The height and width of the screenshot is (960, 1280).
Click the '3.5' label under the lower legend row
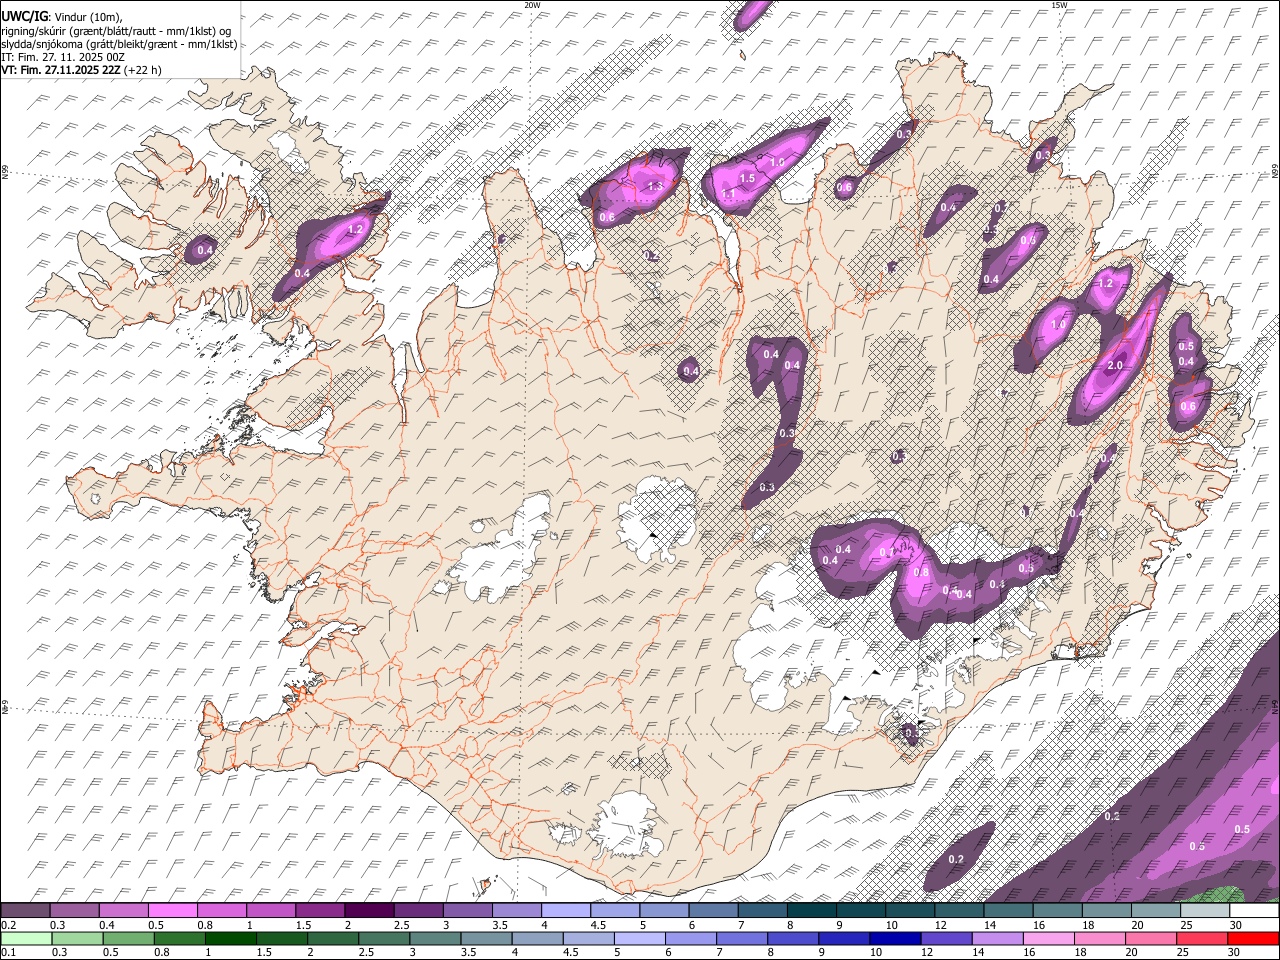[470, 952]
